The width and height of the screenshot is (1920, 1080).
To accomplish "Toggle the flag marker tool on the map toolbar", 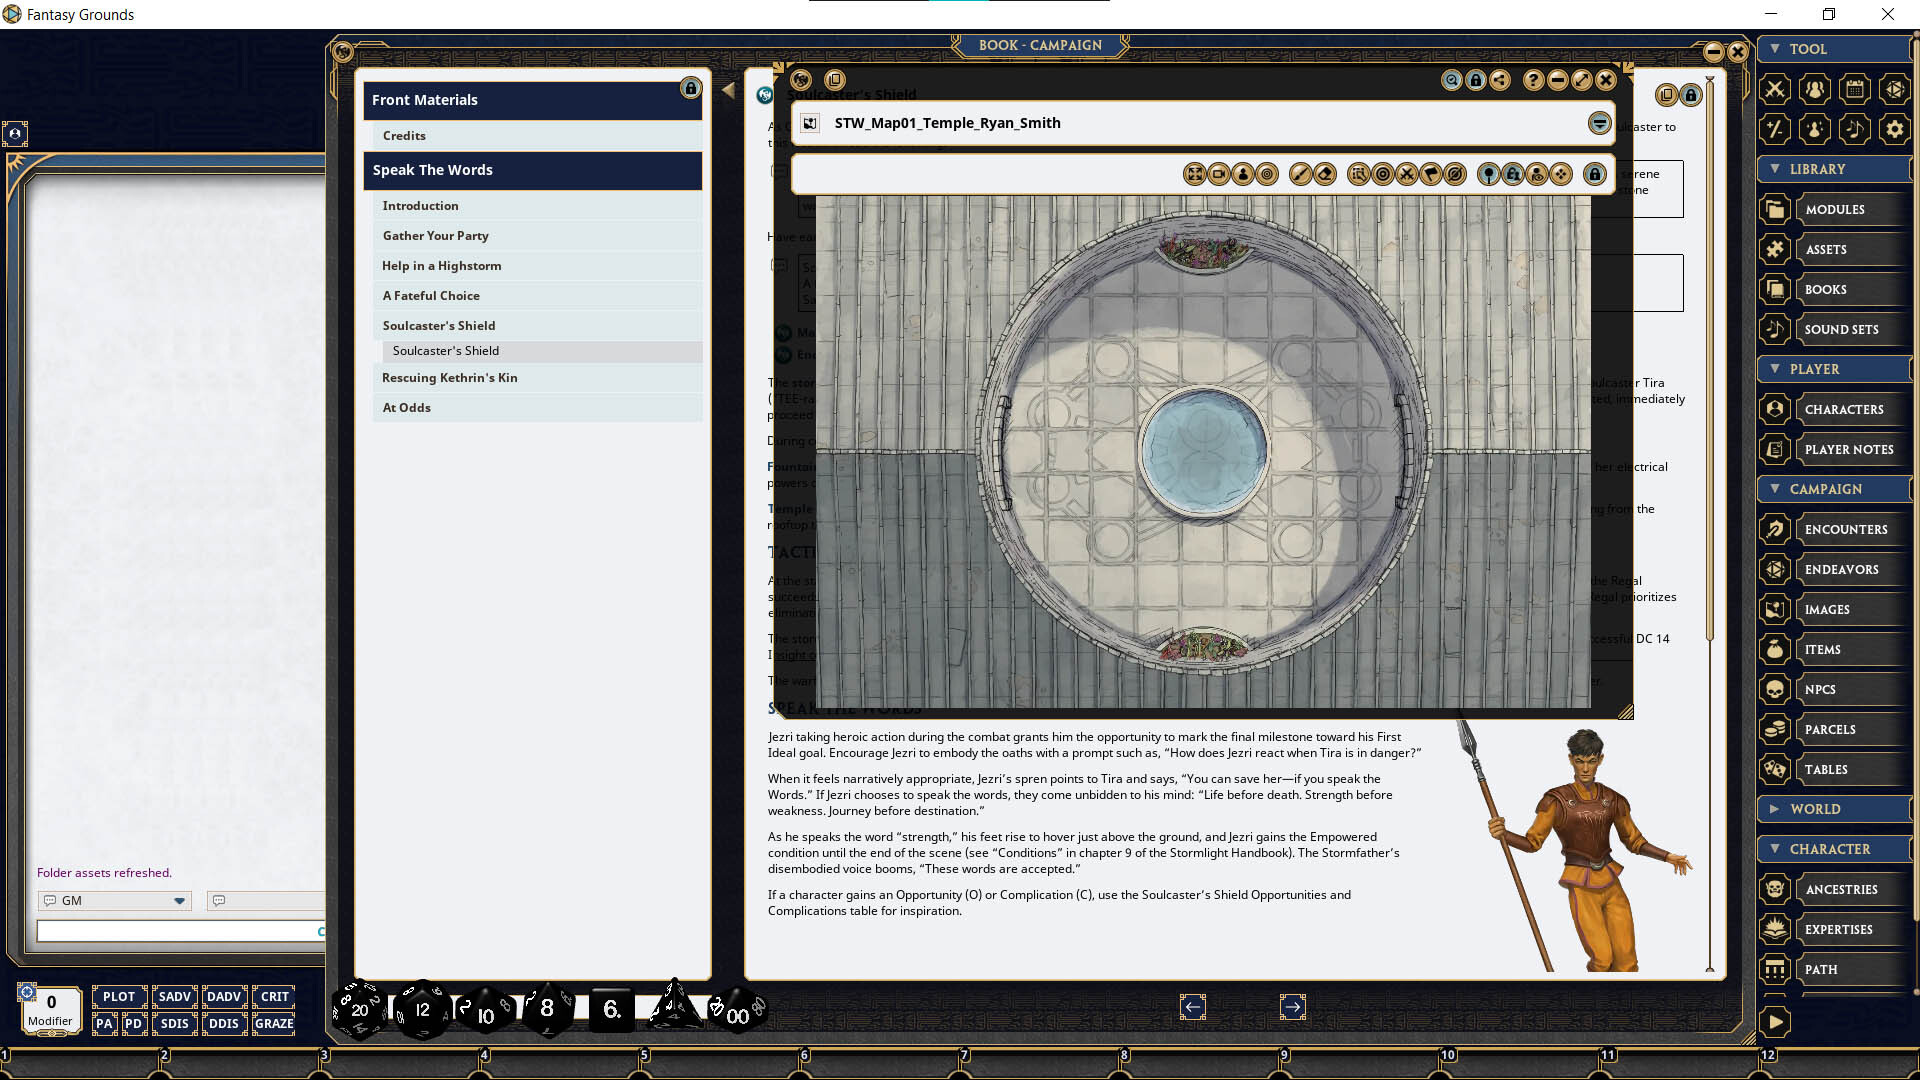I will point(1430,174).
